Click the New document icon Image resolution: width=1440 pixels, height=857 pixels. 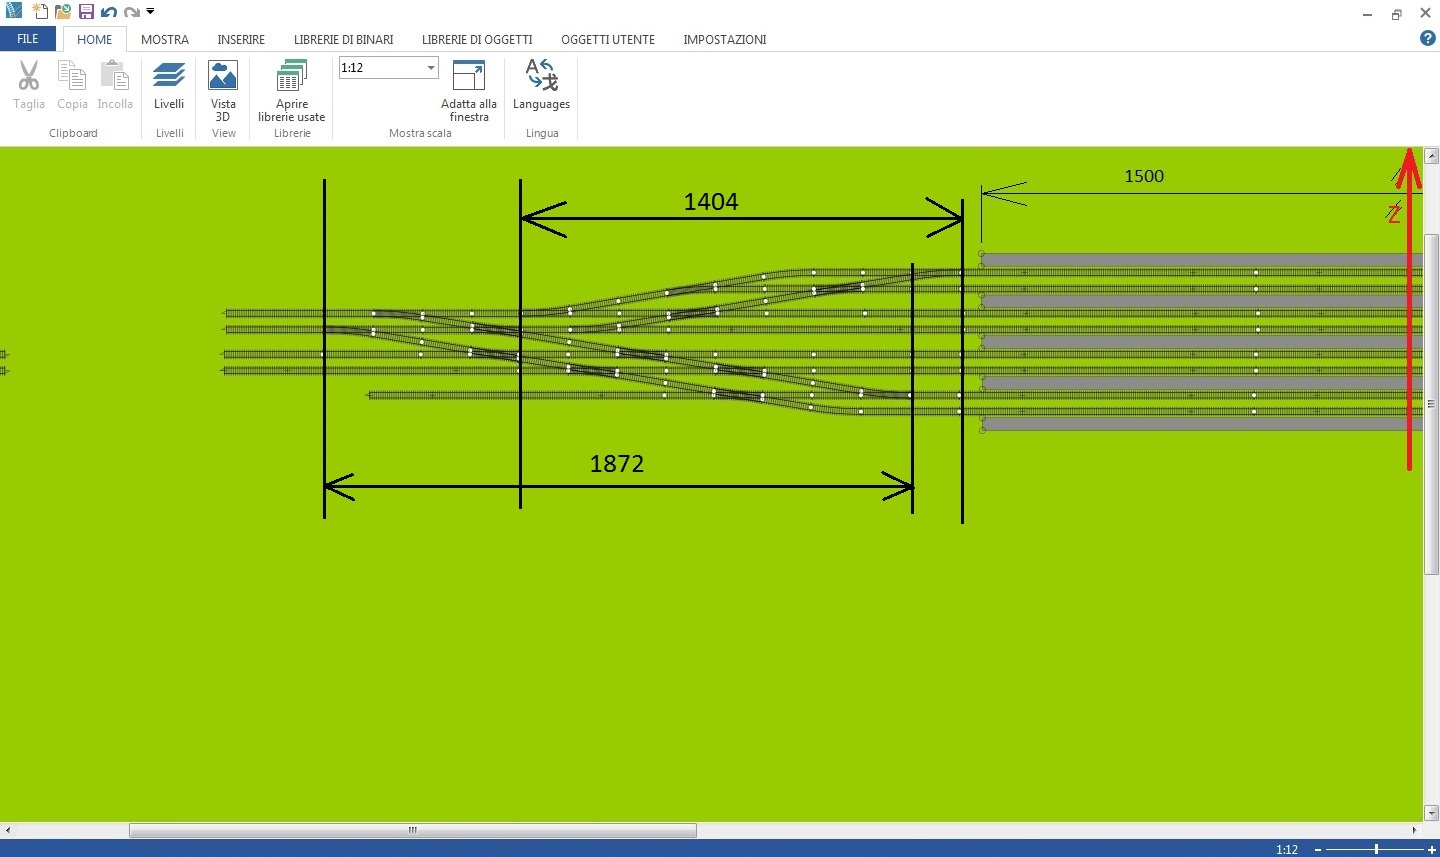40,12
